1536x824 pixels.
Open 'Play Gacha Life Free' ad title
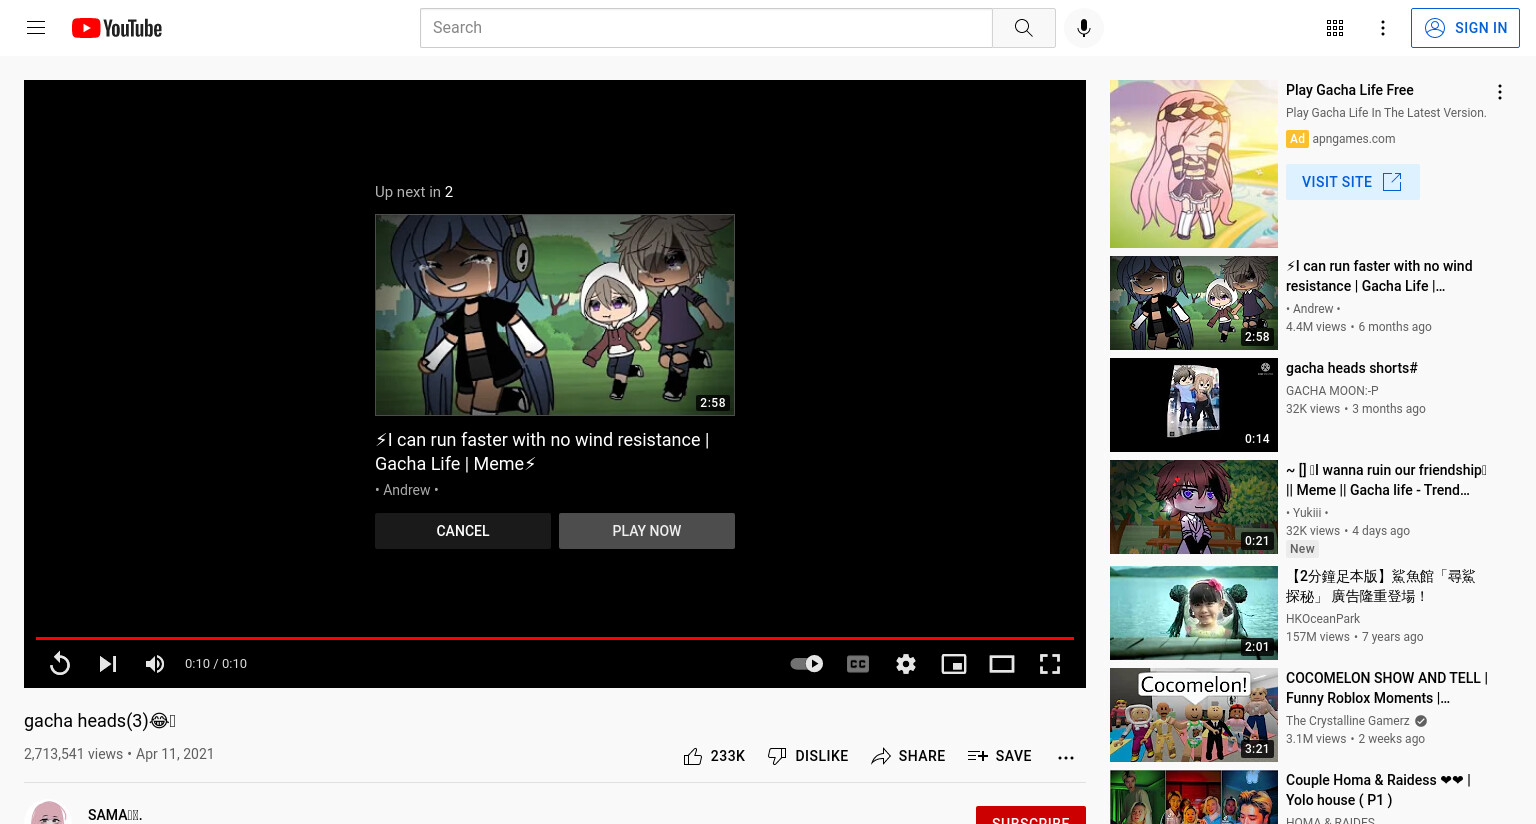[x=1350, y=90]
